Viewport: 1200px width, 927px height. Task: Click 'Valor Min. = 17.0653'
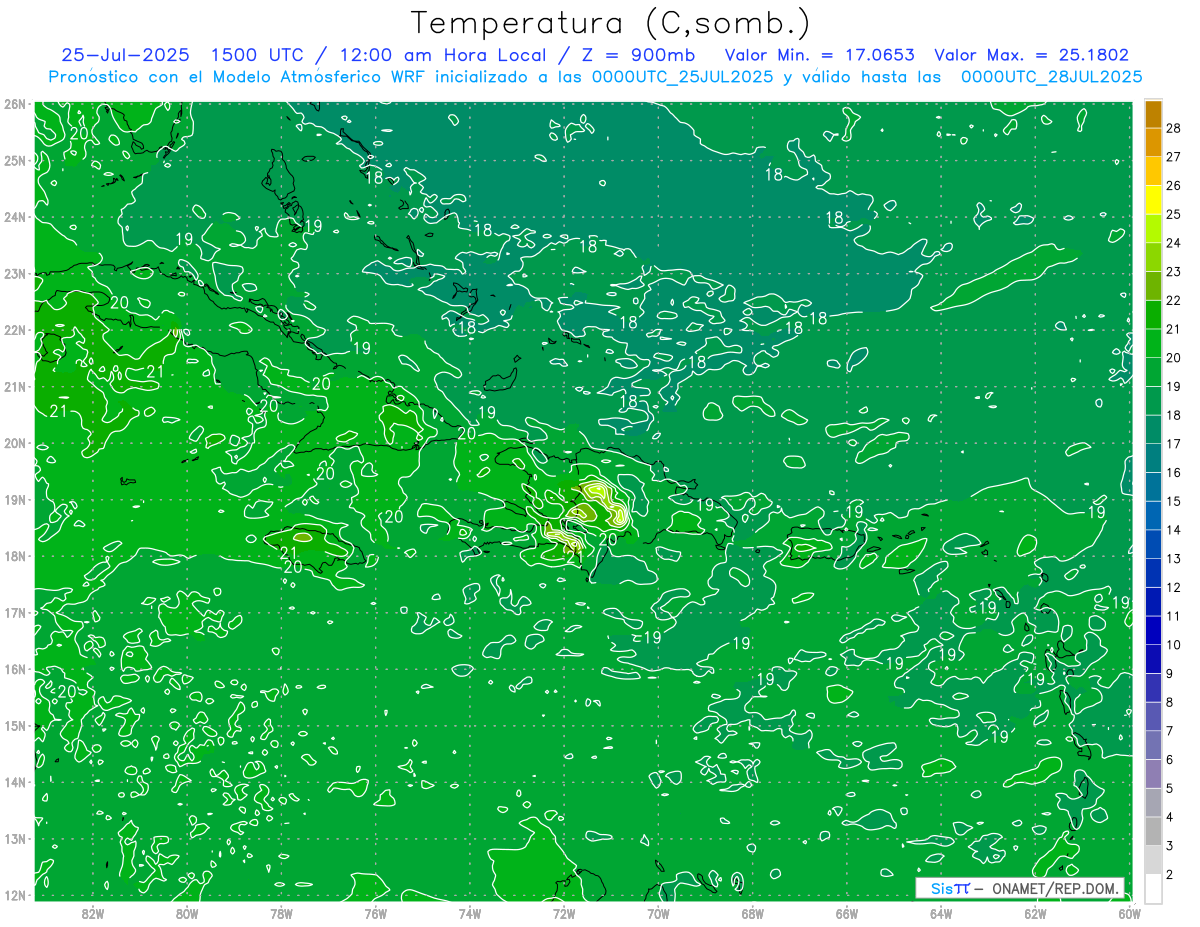click(818, 55)
